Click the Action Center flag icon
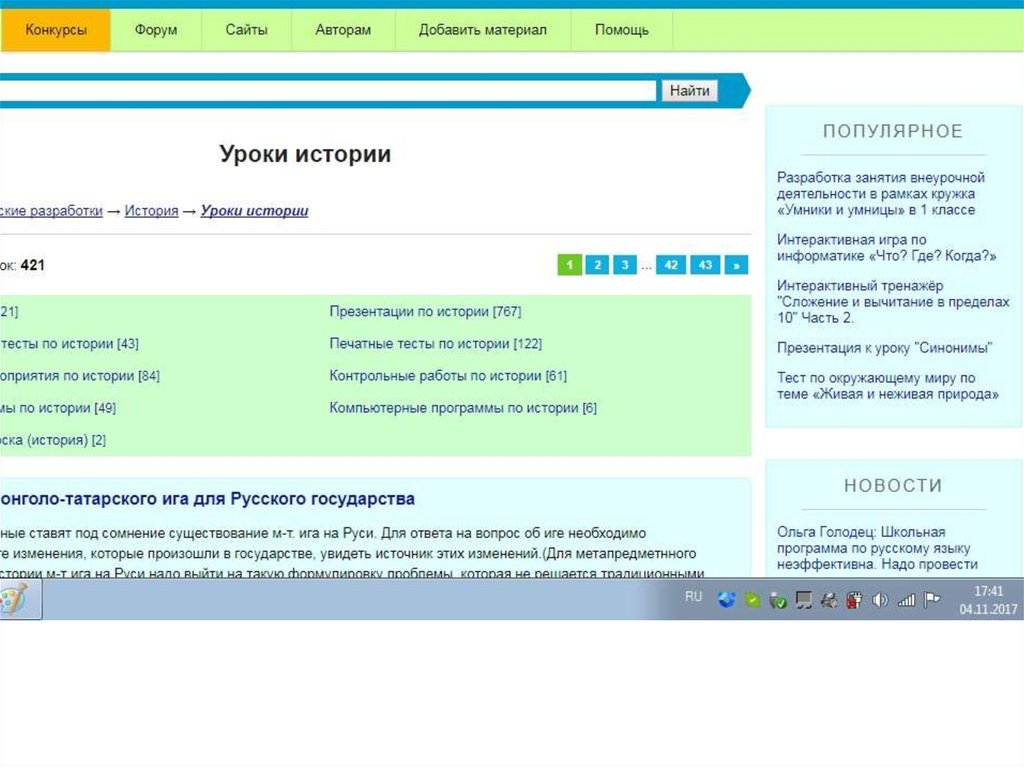 pos(931,600)
